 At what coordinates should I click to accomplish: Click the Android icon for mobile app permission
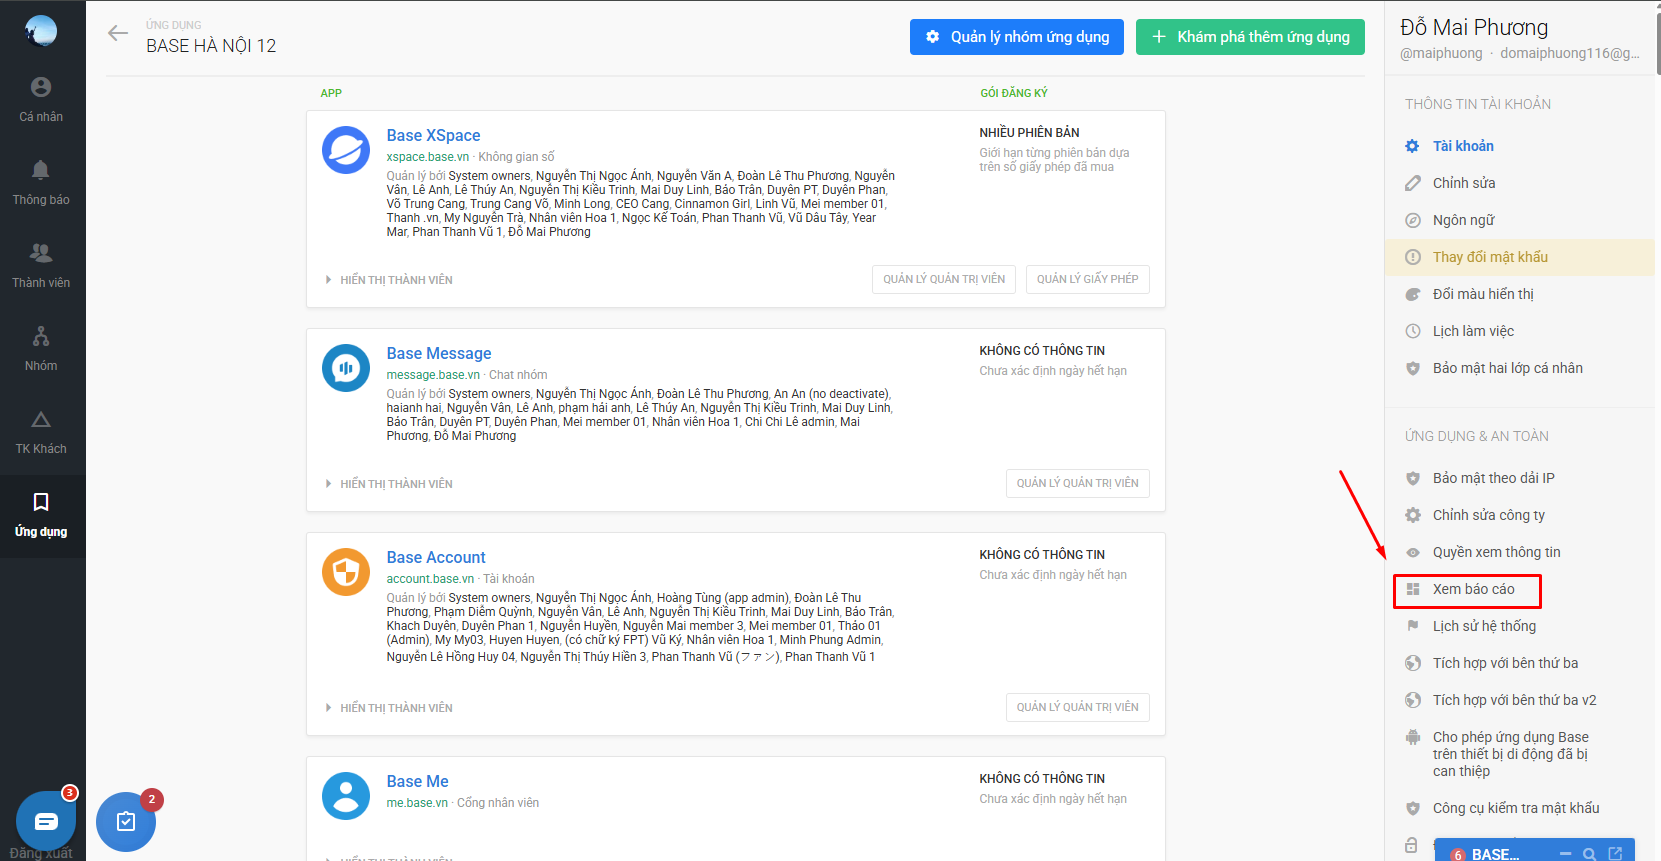tap(1412, 737)
